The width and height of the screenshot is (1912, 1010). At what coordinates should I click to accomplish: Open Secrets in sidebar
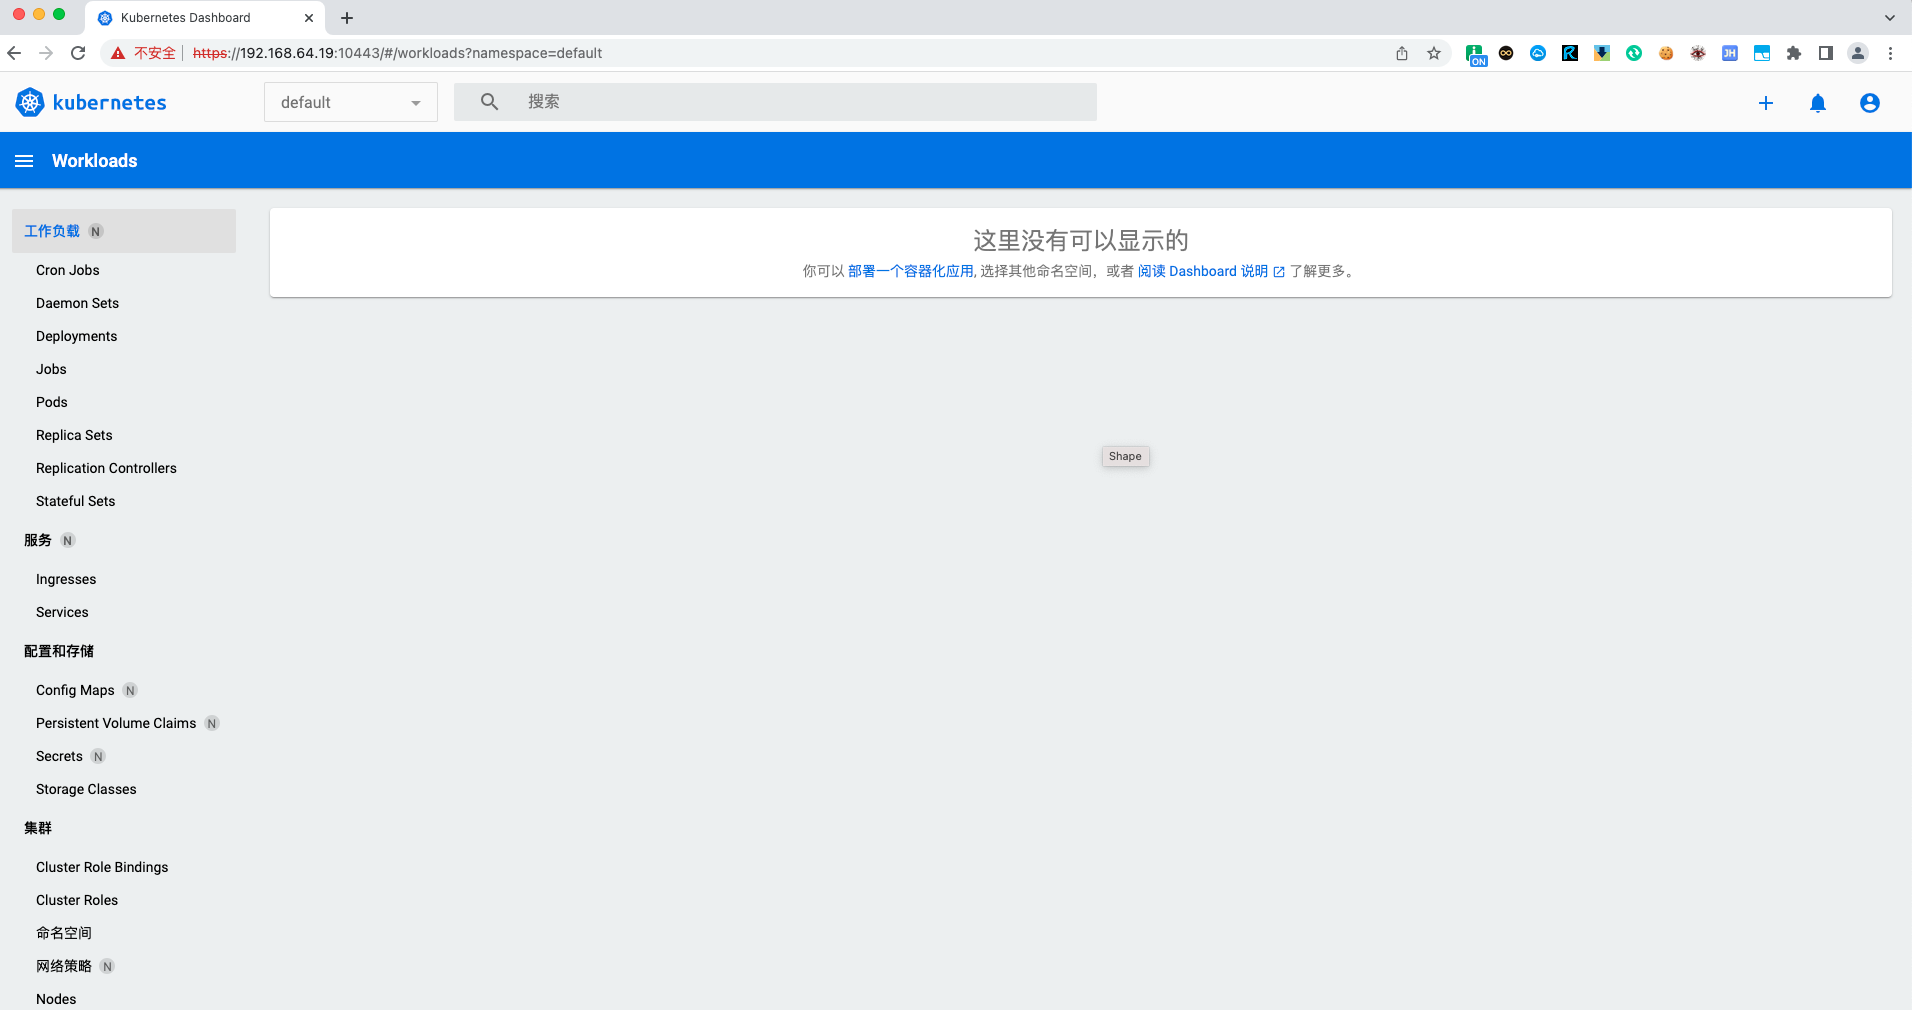59,756
